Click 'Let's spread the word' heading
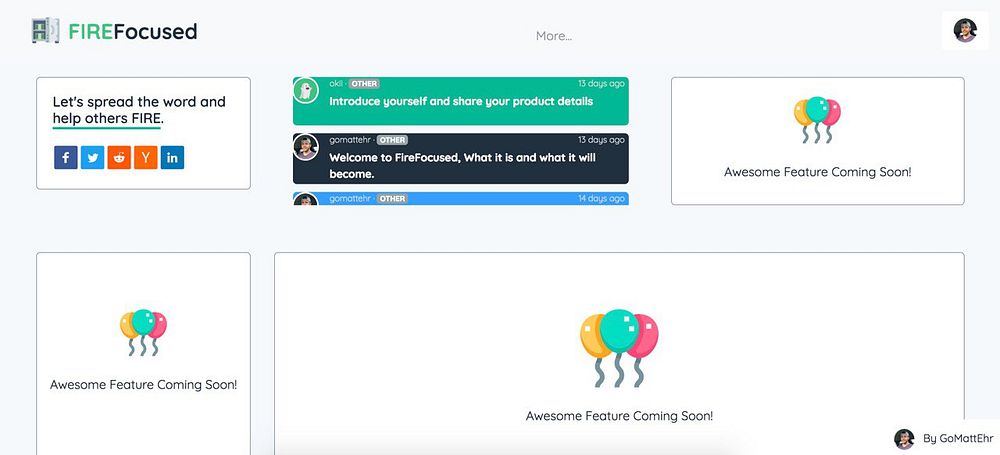1000x455 pixels. pyautogui.click(x=139, y=110)
